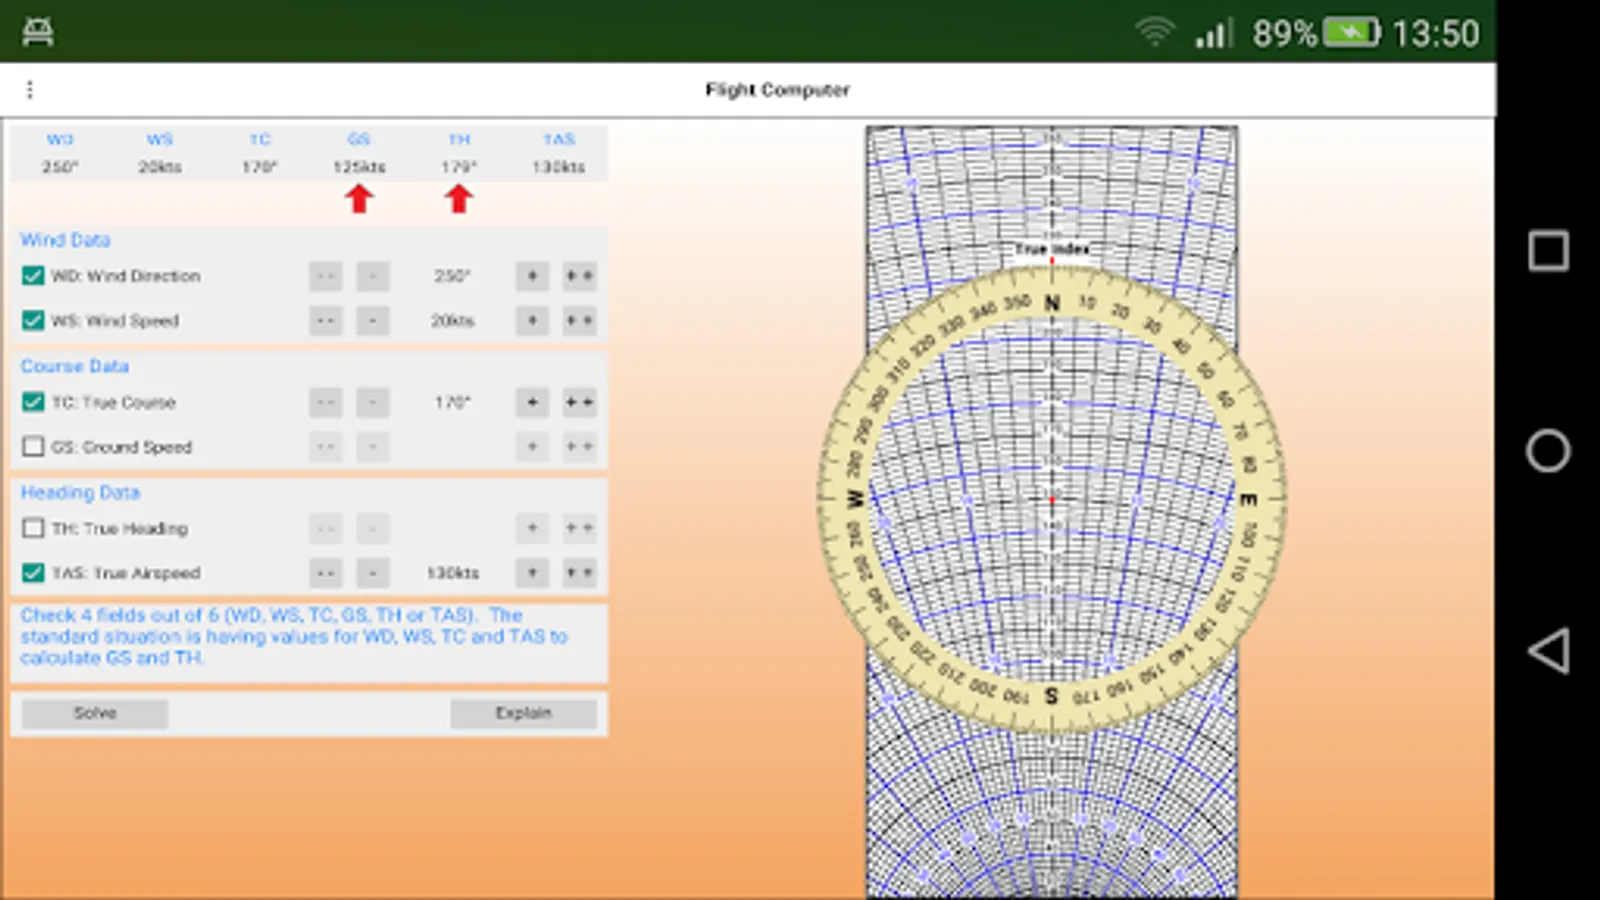This screenshot has width=1600, height=900.
Task: Select the Wind Direction value 250° field
Action: tap(452, 275)
